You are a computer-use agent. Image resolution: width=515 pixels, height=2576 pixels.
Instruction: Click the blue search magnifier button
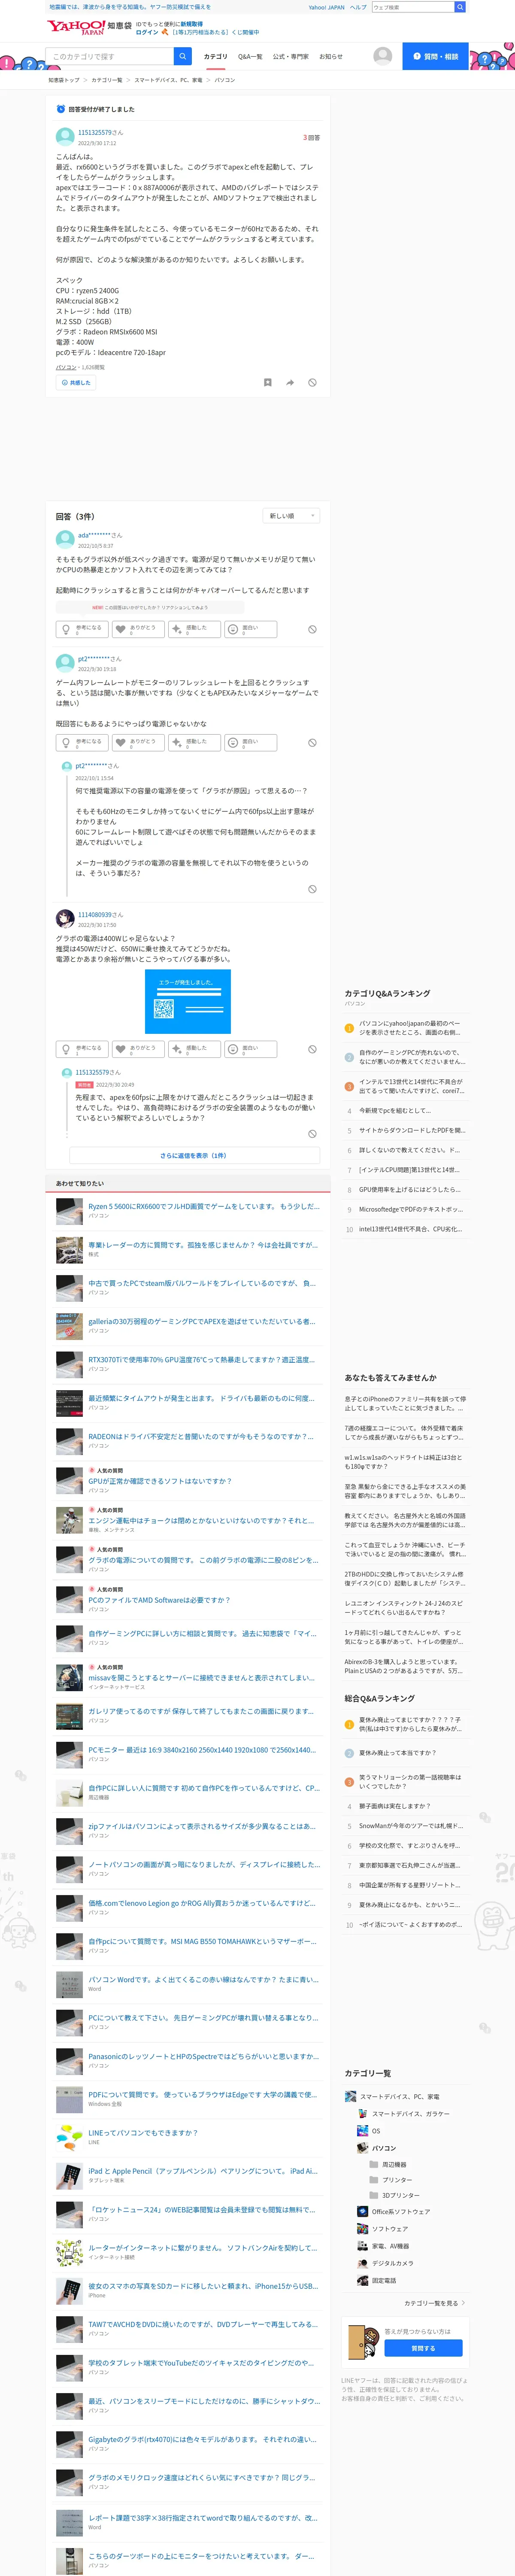(x=183, y=56)
